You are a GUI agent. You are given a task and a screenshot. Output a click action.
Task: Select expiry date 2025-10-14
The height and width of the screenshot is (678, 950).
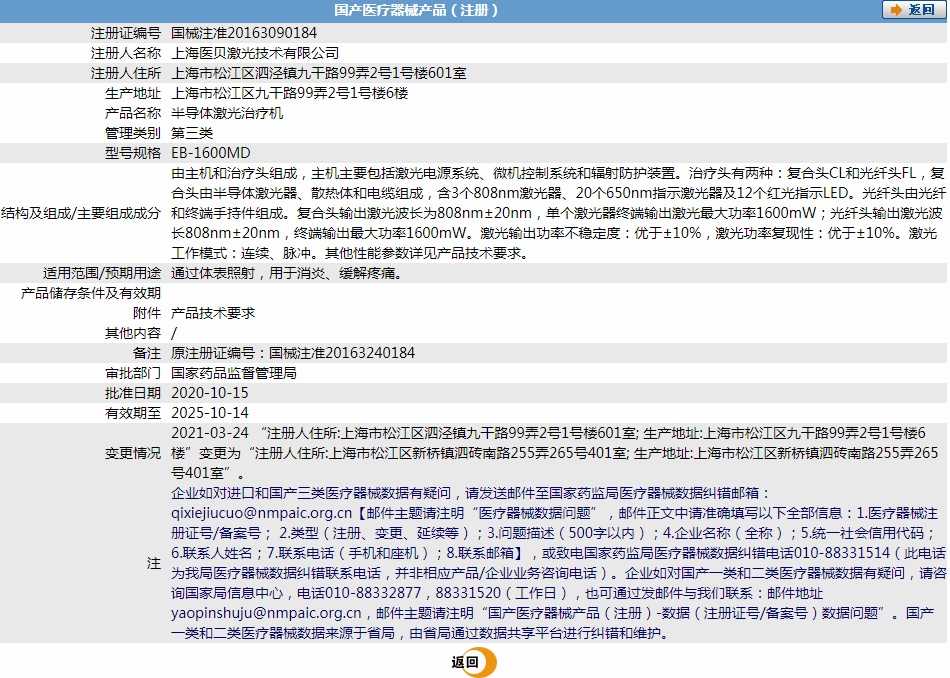click(210, 413)
